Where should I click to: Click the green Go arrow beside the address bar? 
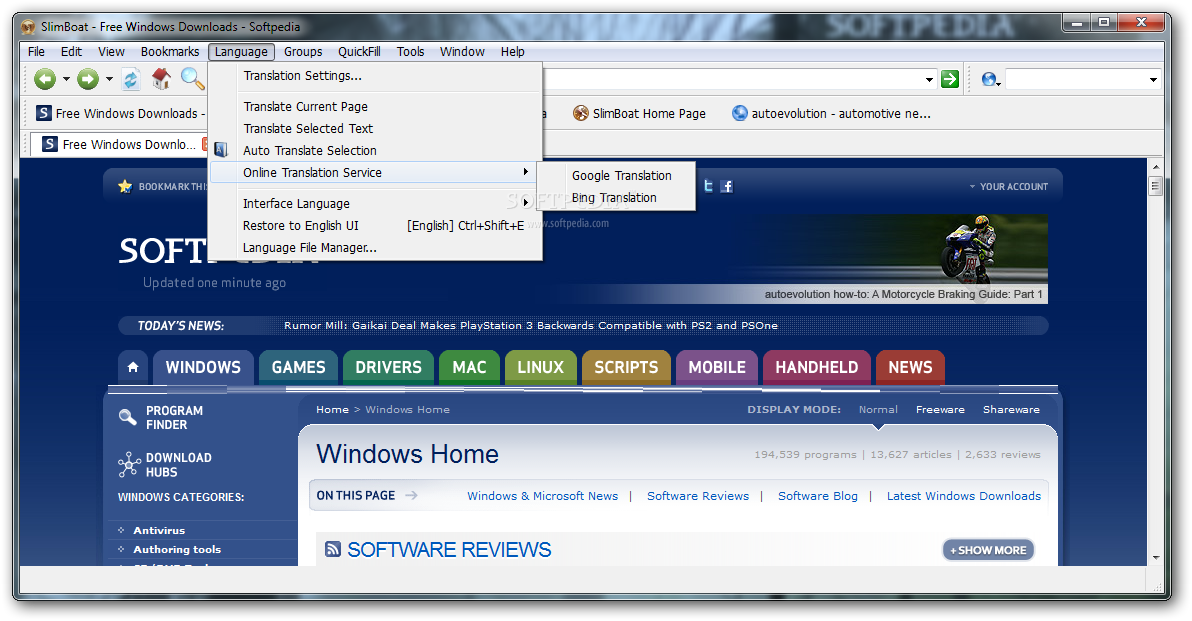tap(950, 79)
